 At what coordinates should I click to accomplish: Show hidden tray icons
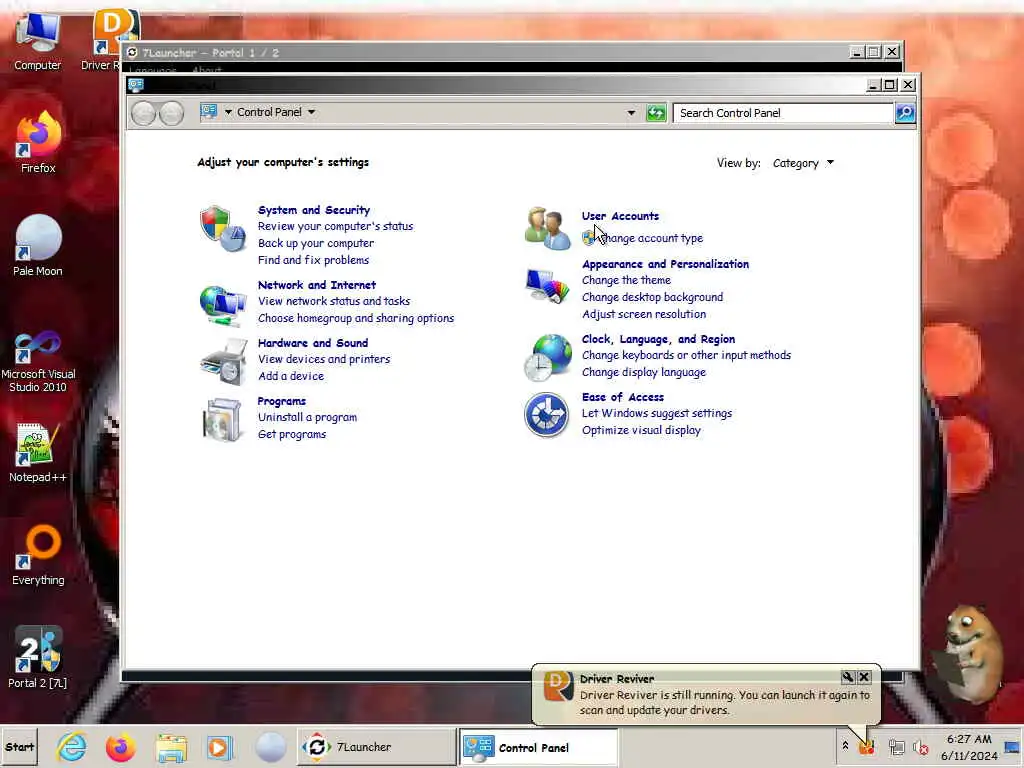click(845, 745)
